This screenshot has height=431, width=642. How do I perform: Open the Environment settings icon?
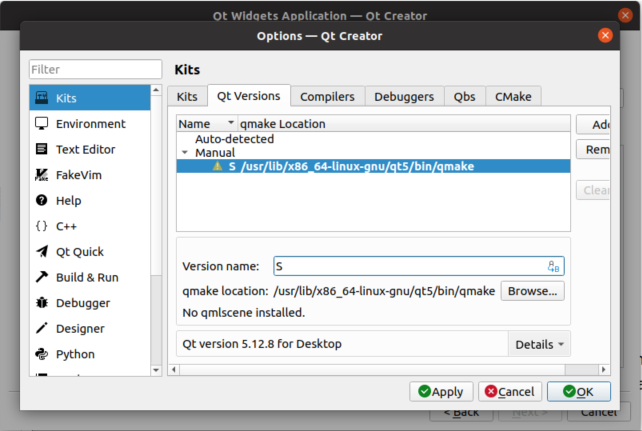41,124
